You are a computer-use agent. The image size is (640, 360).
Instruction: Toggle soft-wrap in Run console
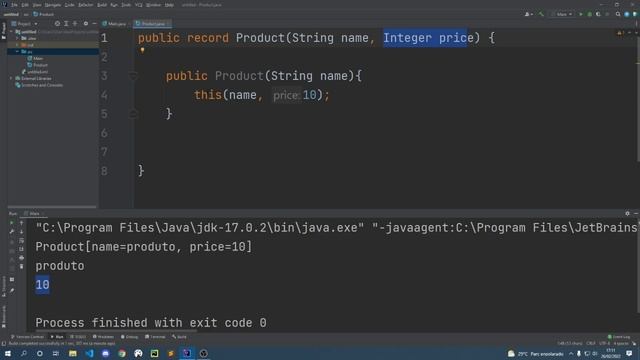click(x=21, y=240)
